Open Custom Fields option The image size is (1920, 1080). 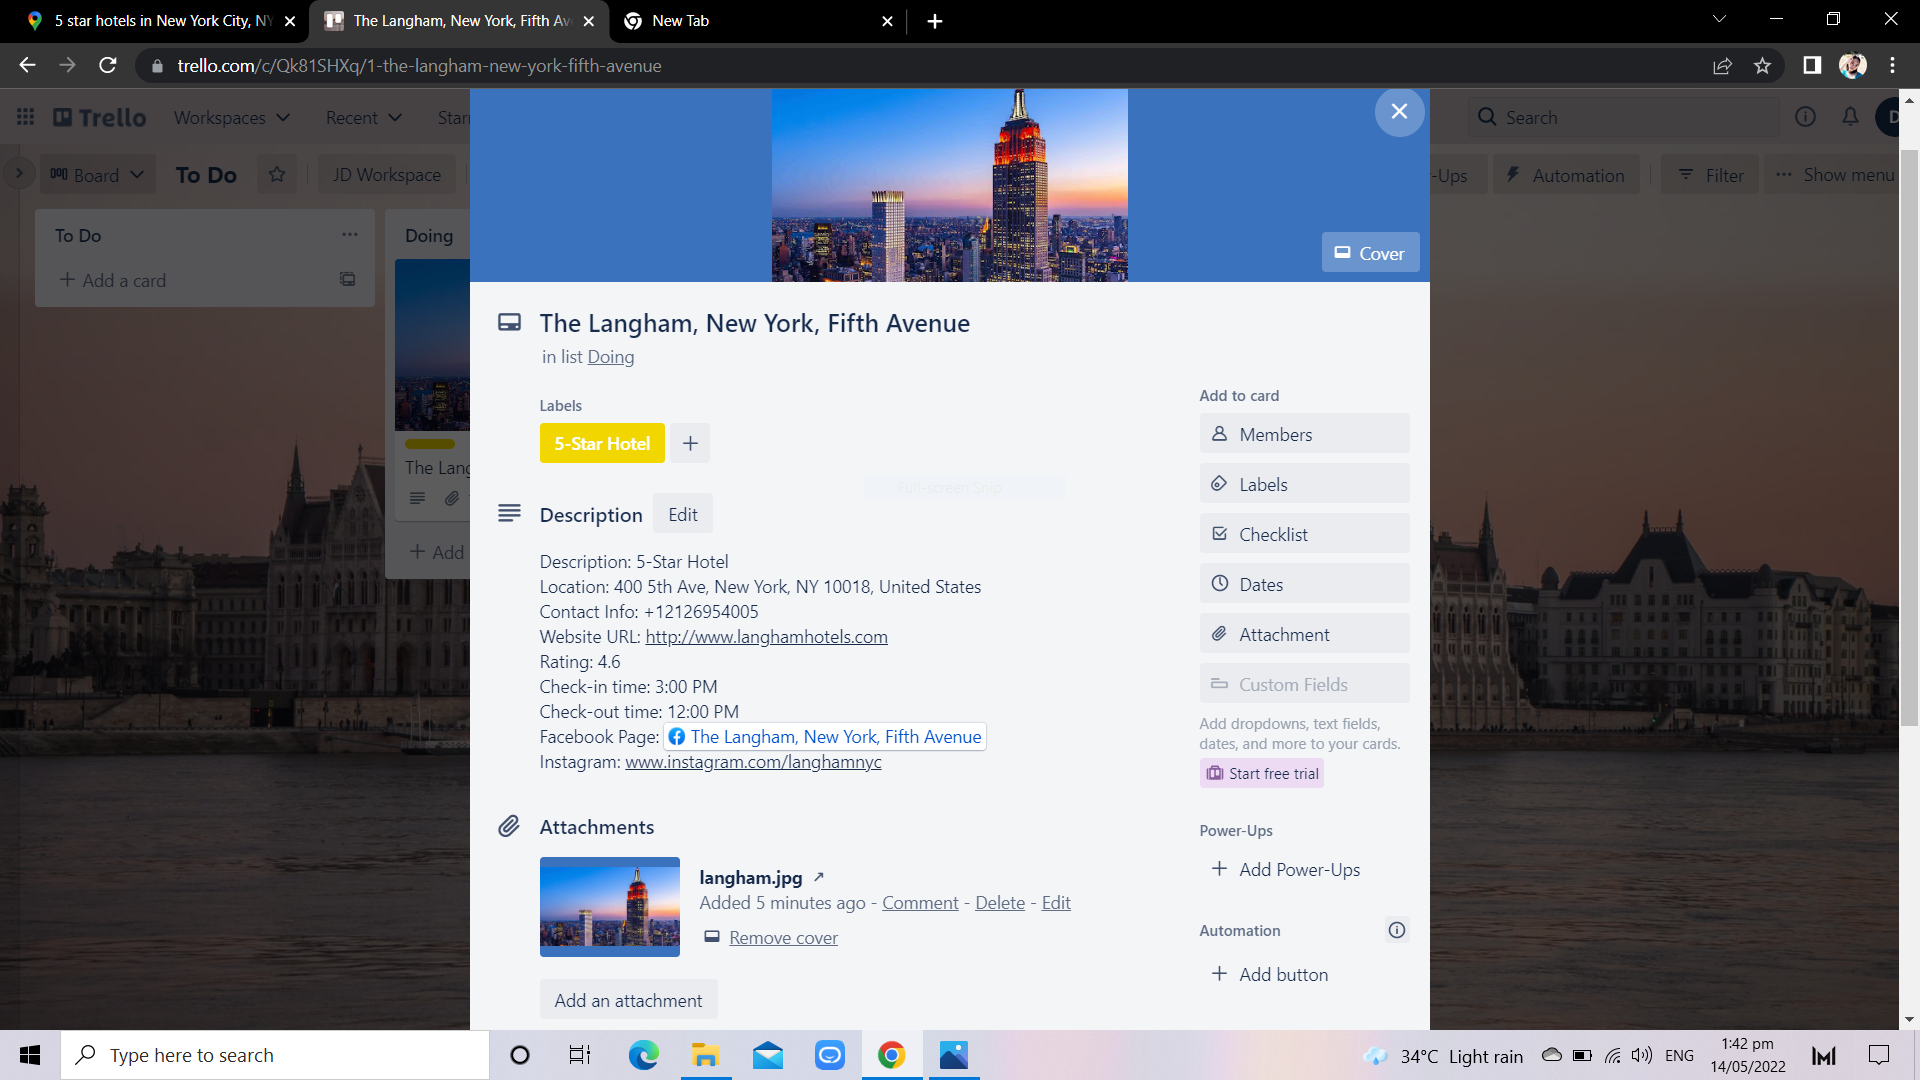pos(1304,684)
